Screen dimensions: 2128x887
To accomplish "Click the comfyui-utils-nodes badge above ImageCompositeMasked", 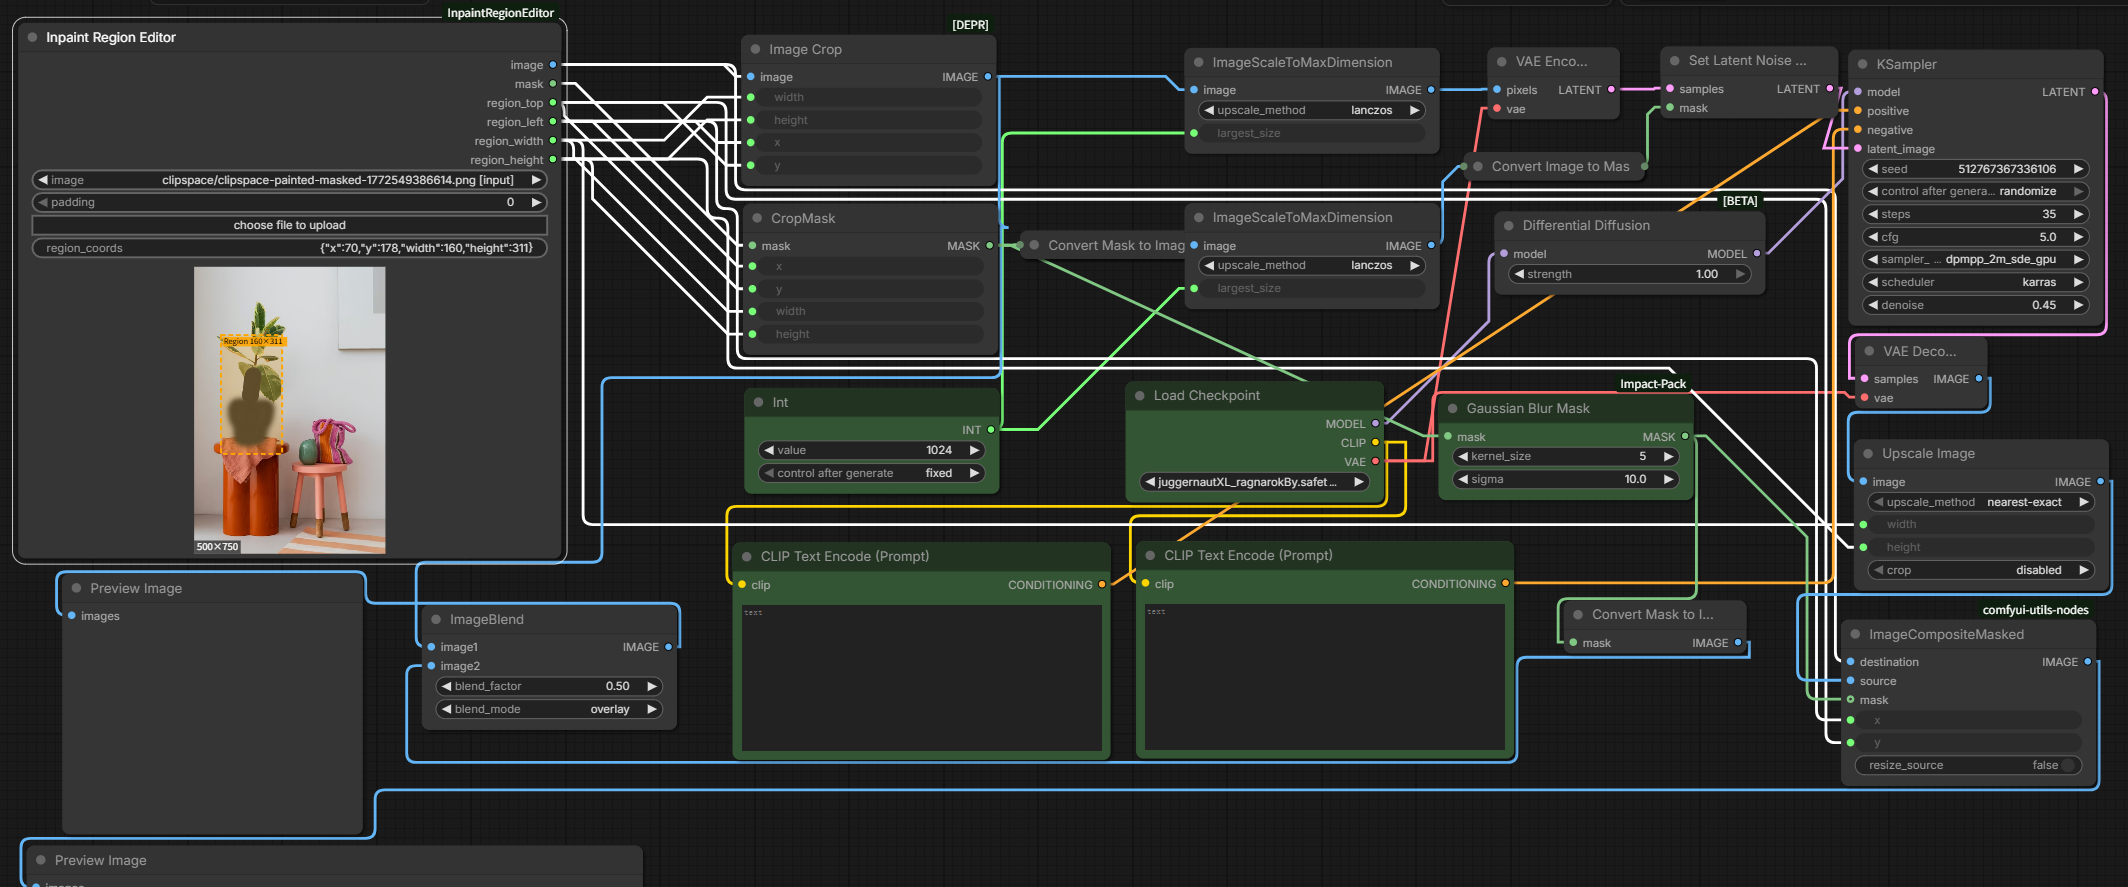I will click(x=2036, y=610).
